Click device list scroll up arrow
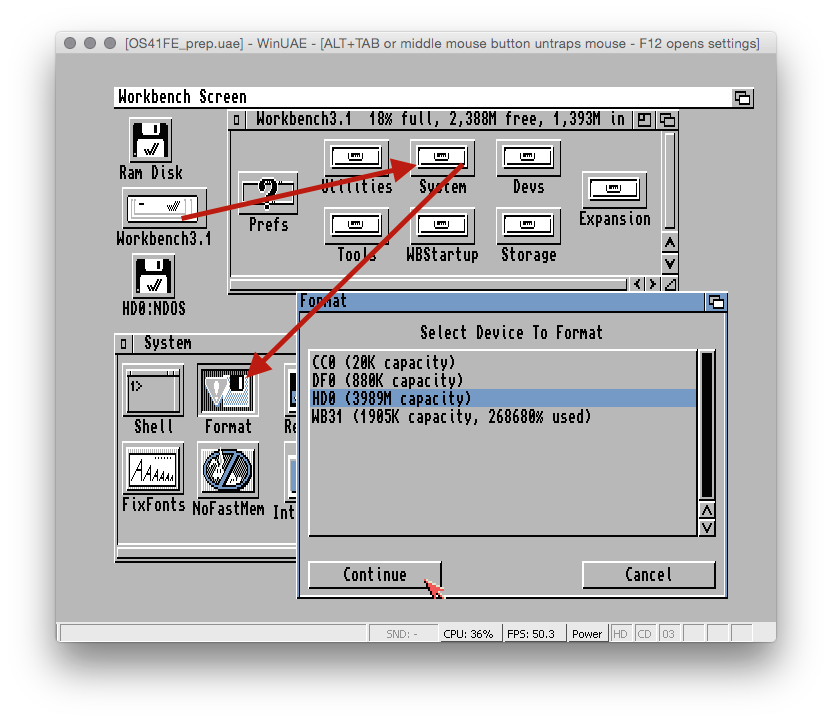832x722 pixels. pyautogui.click(x=707, y=510)
